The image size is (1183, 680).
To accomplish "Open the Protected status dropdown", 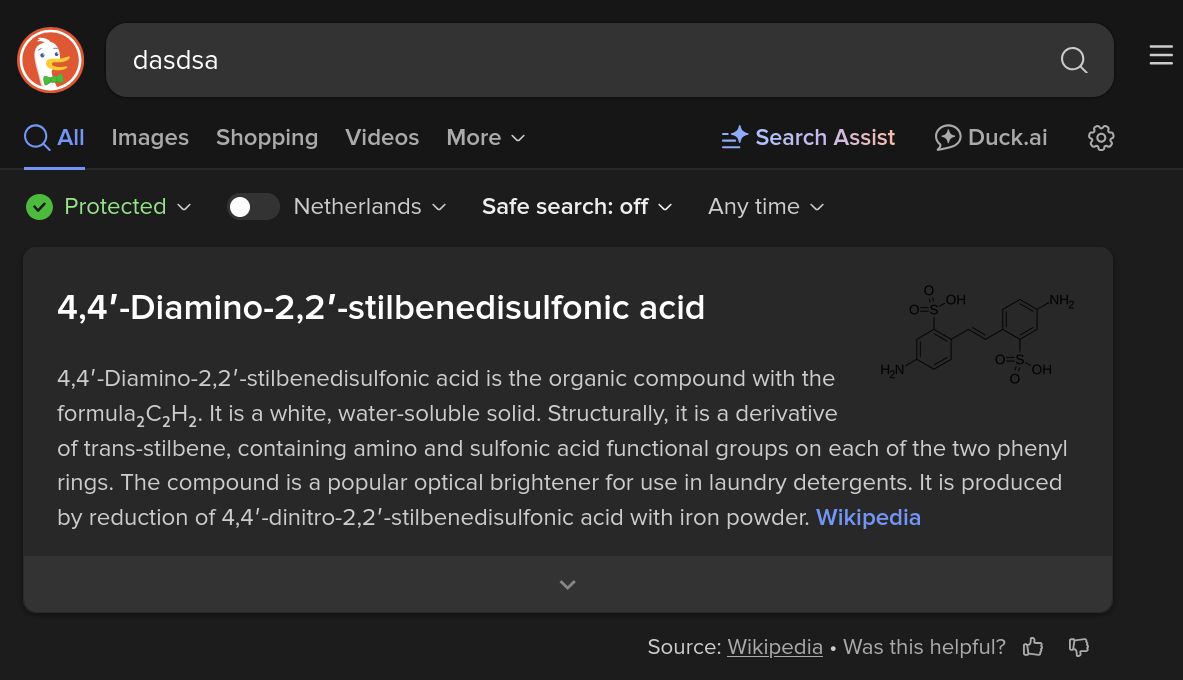I will [x=108, y=207].
